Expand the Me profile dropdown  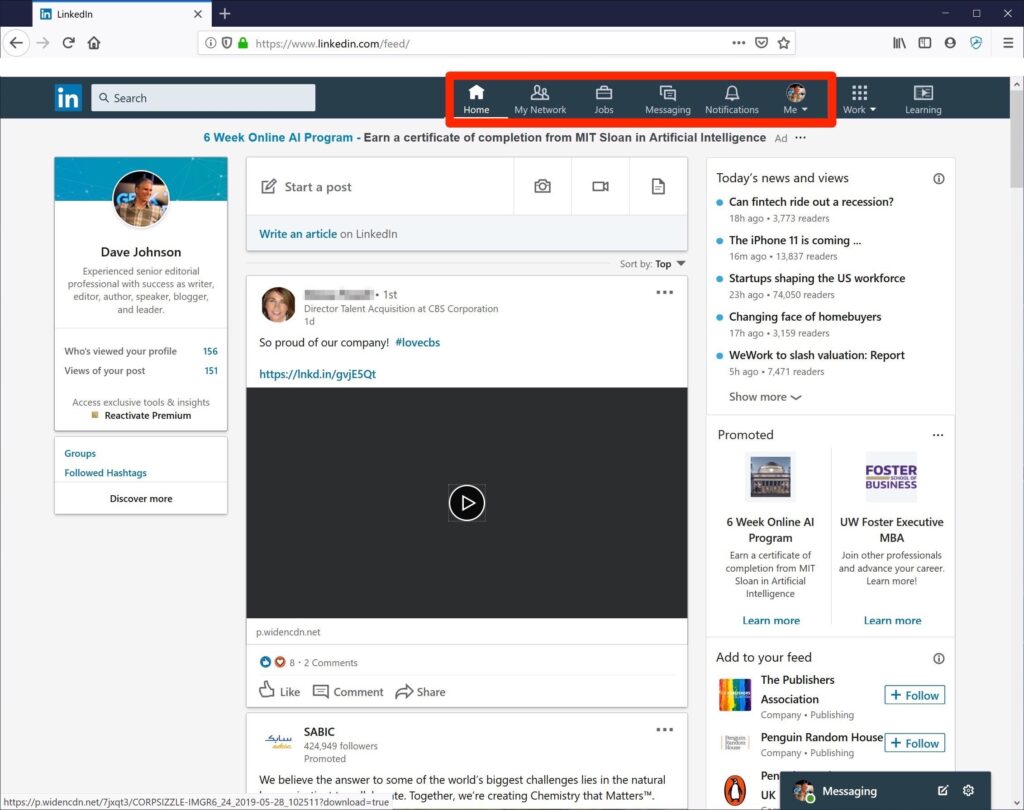tap(795, 99)
